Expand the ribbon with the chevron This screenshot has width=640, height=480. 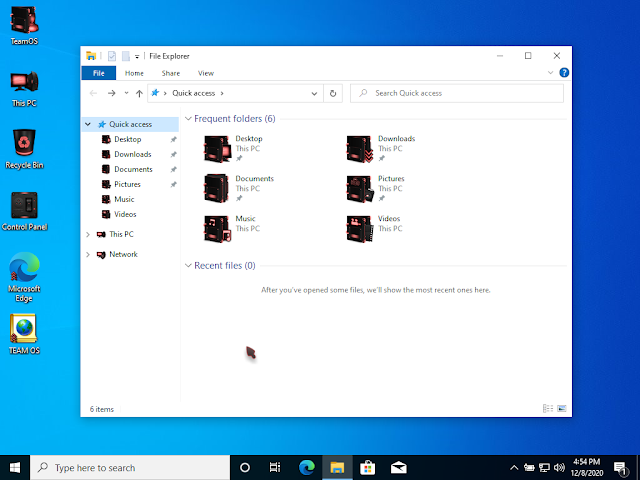click(551, 73)
